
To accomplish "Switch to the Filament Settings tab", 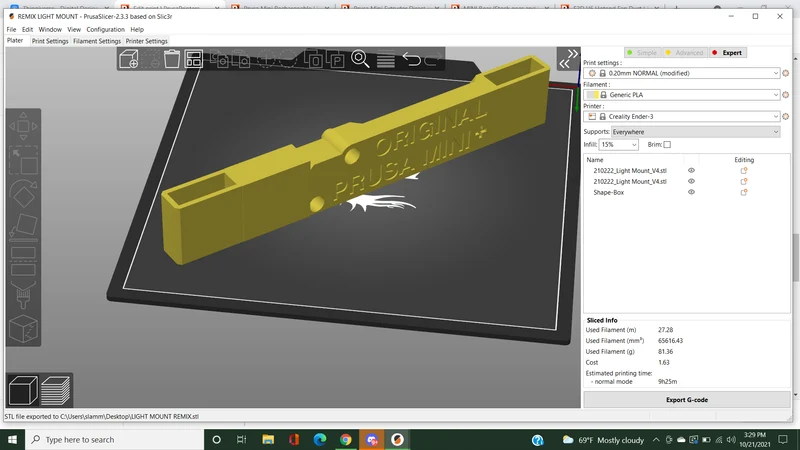I will 97,41.
